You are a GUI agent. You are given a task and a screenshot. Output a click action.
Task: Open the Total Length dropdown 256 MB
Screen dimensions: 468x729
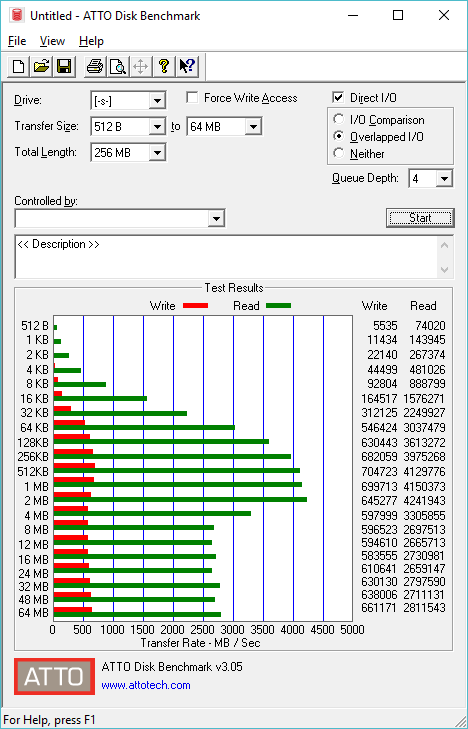point(158,152)
